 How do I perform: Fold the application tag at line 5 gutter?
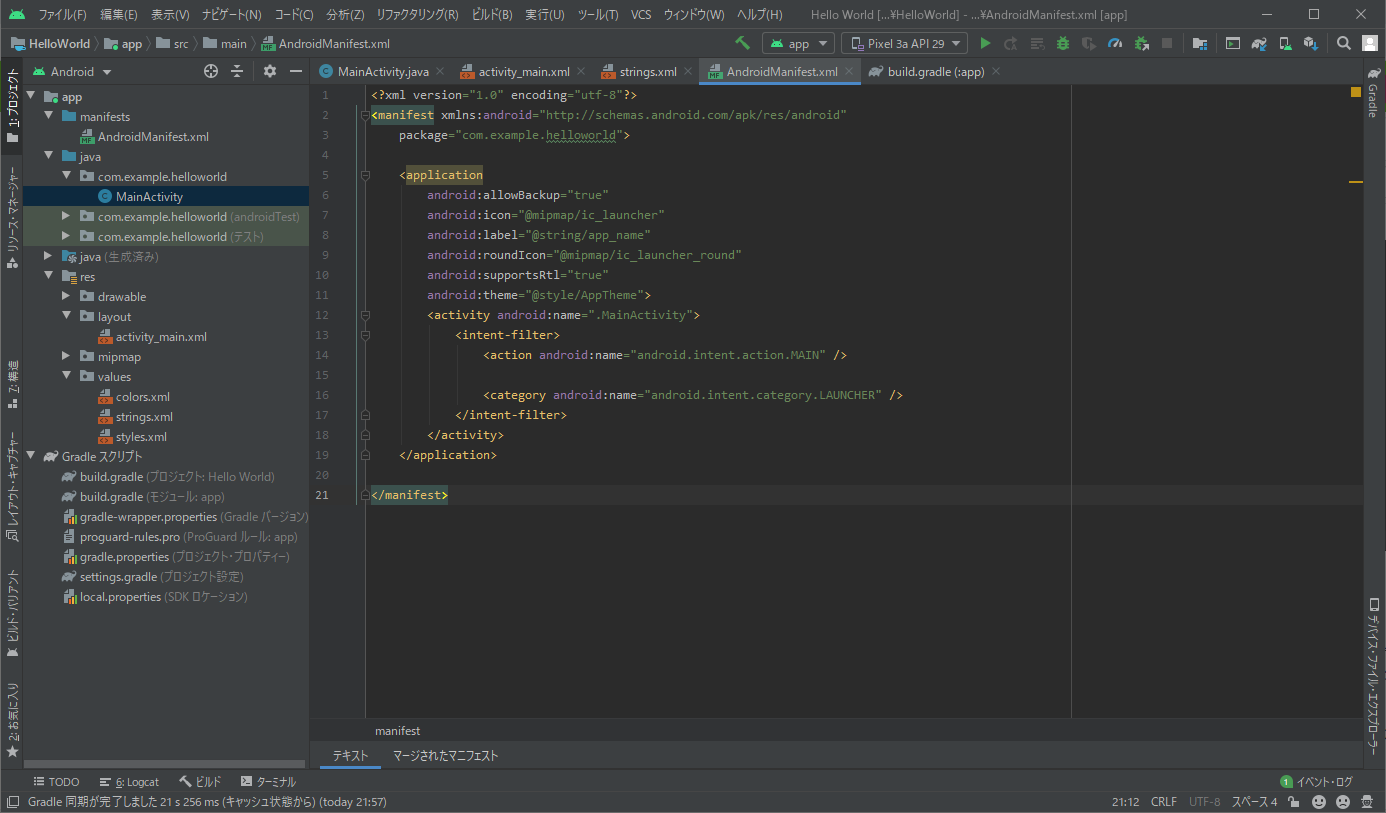364,175
